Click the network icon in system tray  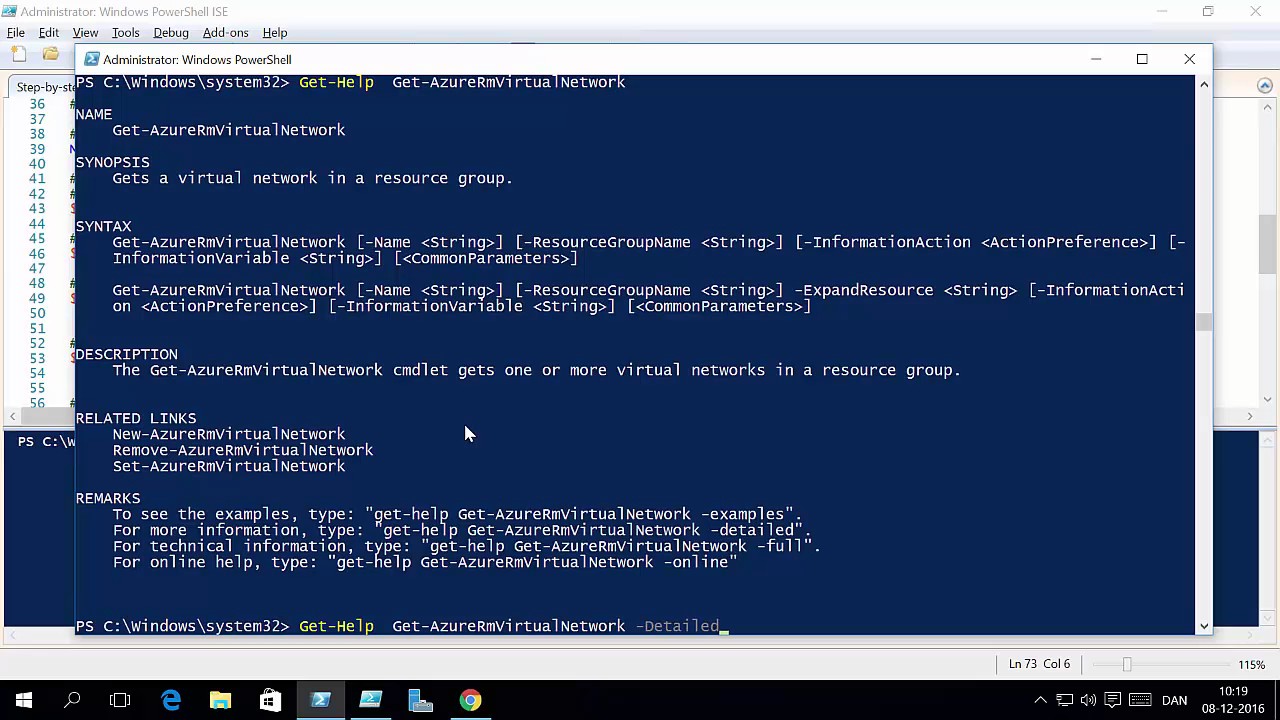click(1064, 700)
